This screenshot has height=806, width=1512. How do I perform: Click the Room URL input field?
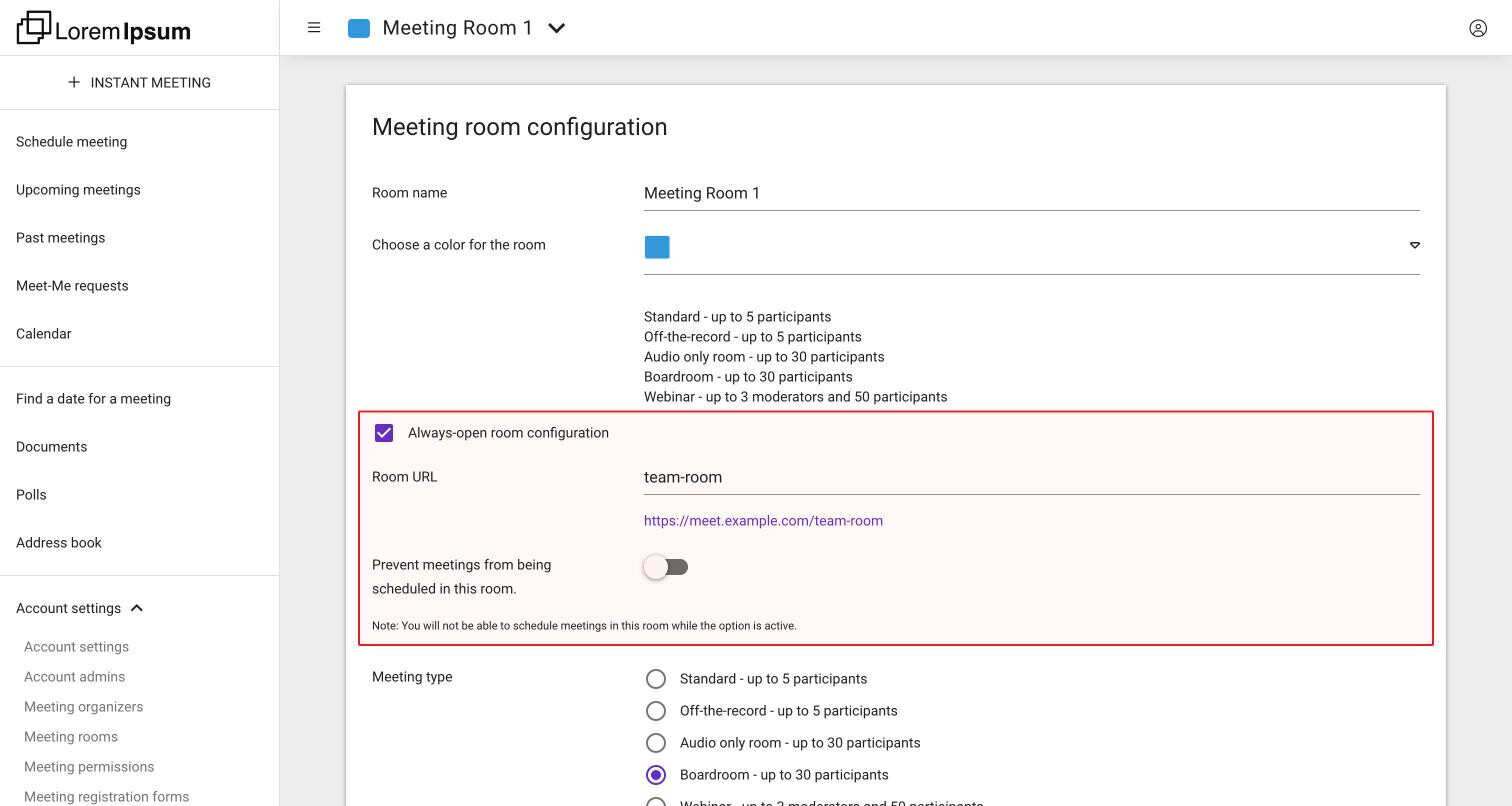point(1032,477)
